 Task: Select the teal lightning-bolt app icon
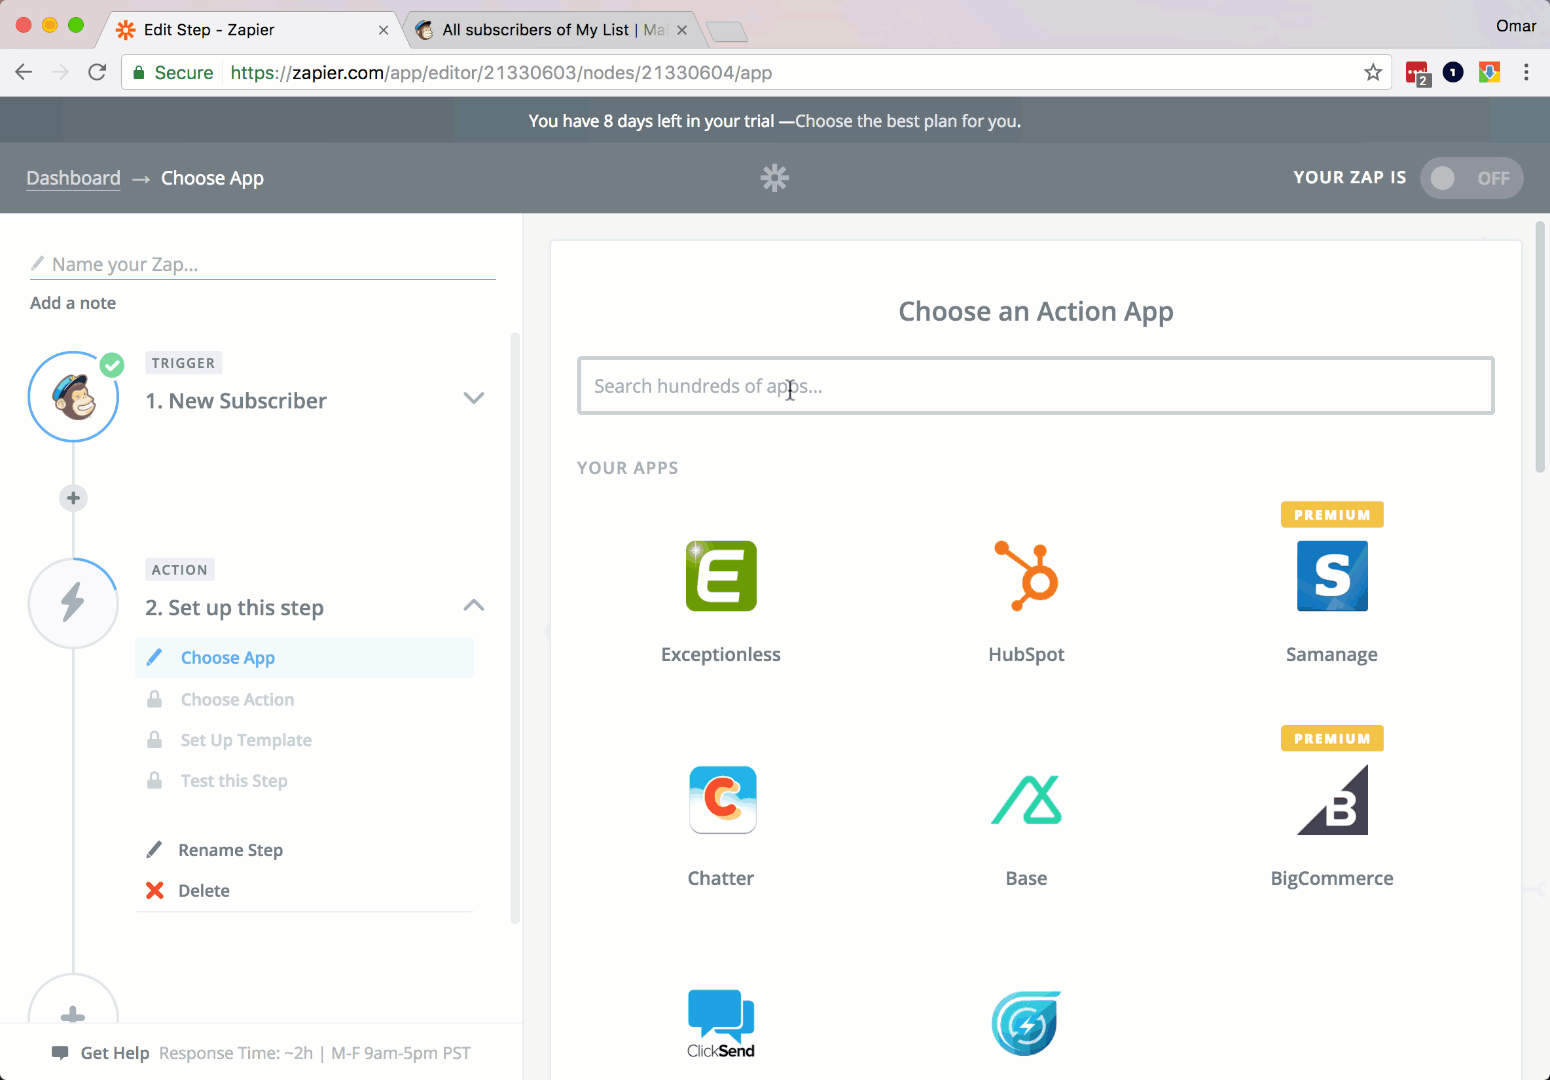[x=1026, y=1024]
